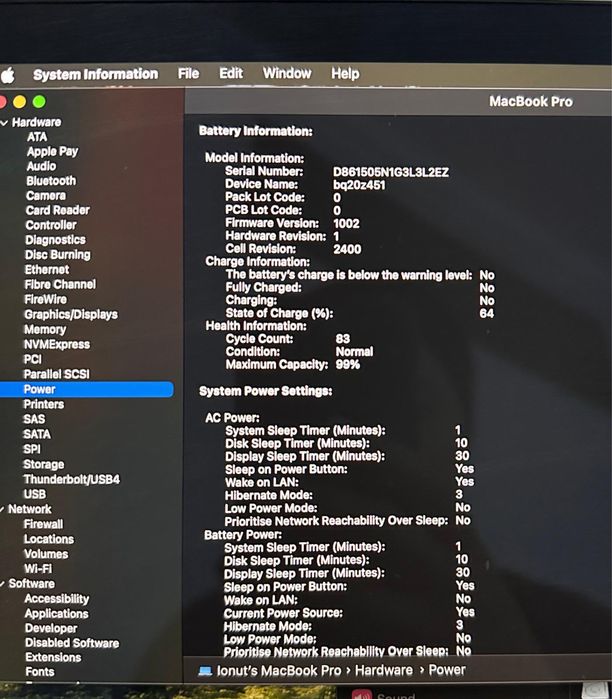Select Firewall under Network
This screenshot has width=612, height=699.
[x=43, y=524]
